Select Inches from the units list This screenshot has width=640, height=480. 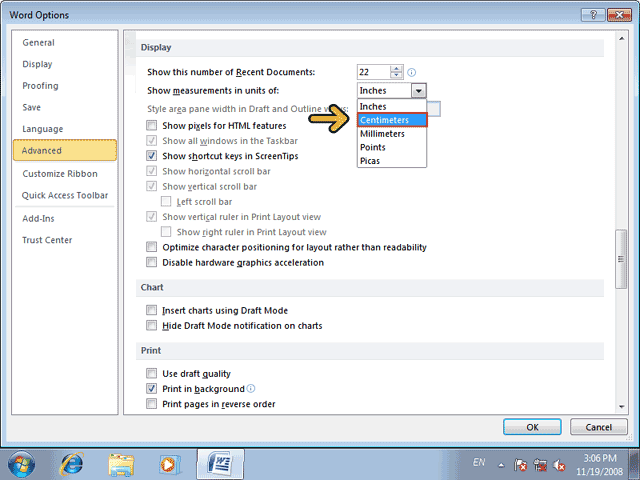point(392,107)
